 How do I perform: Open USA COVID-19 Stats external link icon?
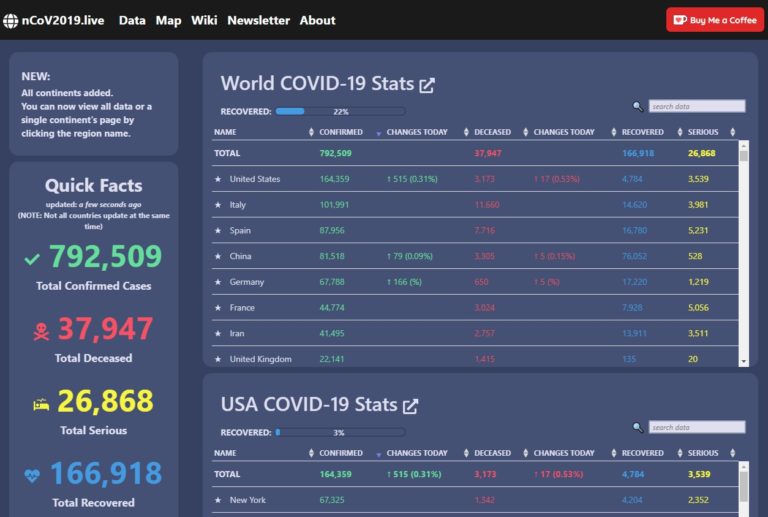tap(410, 406)
